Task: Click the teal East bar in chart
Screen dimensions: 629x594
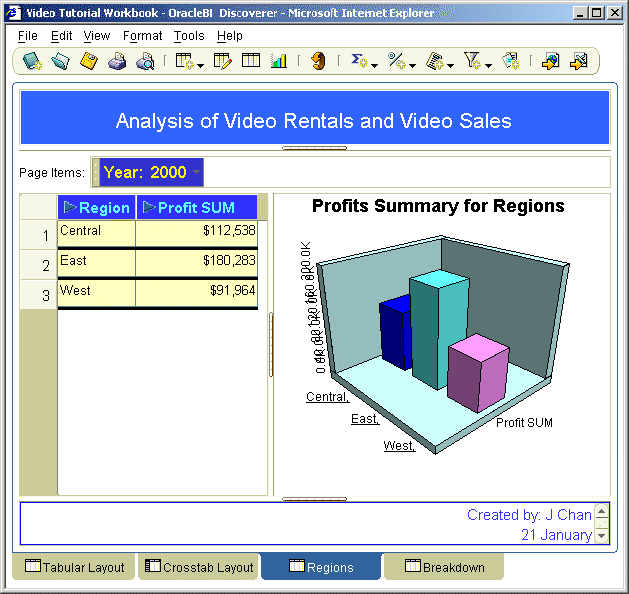Action: pyautogui.click(x=439, y=329)
